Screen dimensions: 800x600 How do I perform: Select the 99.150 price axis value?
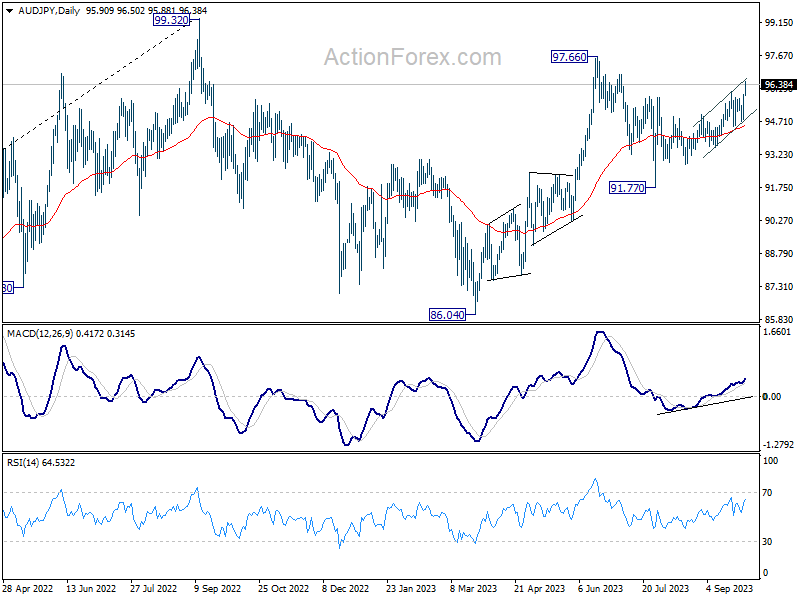click(x=779, y=22)
